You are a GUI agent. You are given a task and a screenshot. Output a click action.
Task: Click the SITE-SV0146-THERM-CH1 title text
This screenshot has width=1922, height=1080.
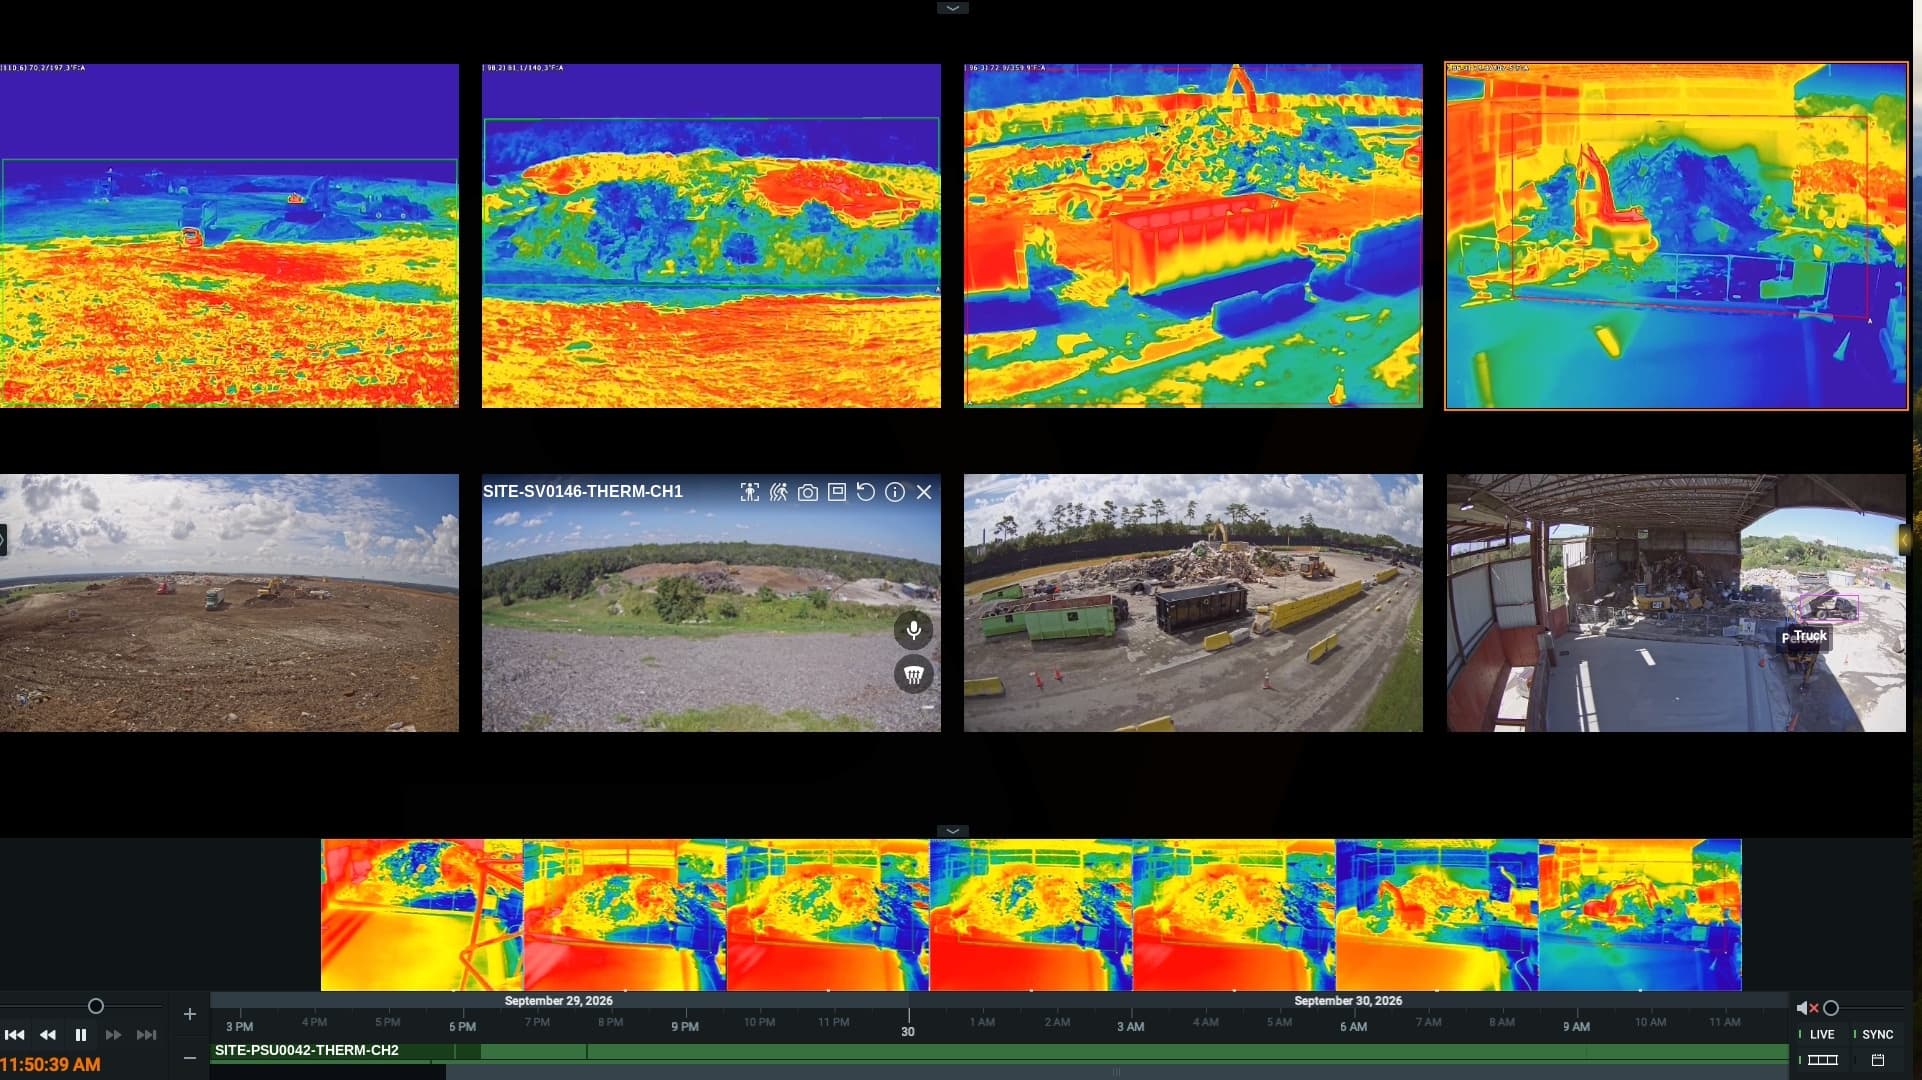(583, 491)
